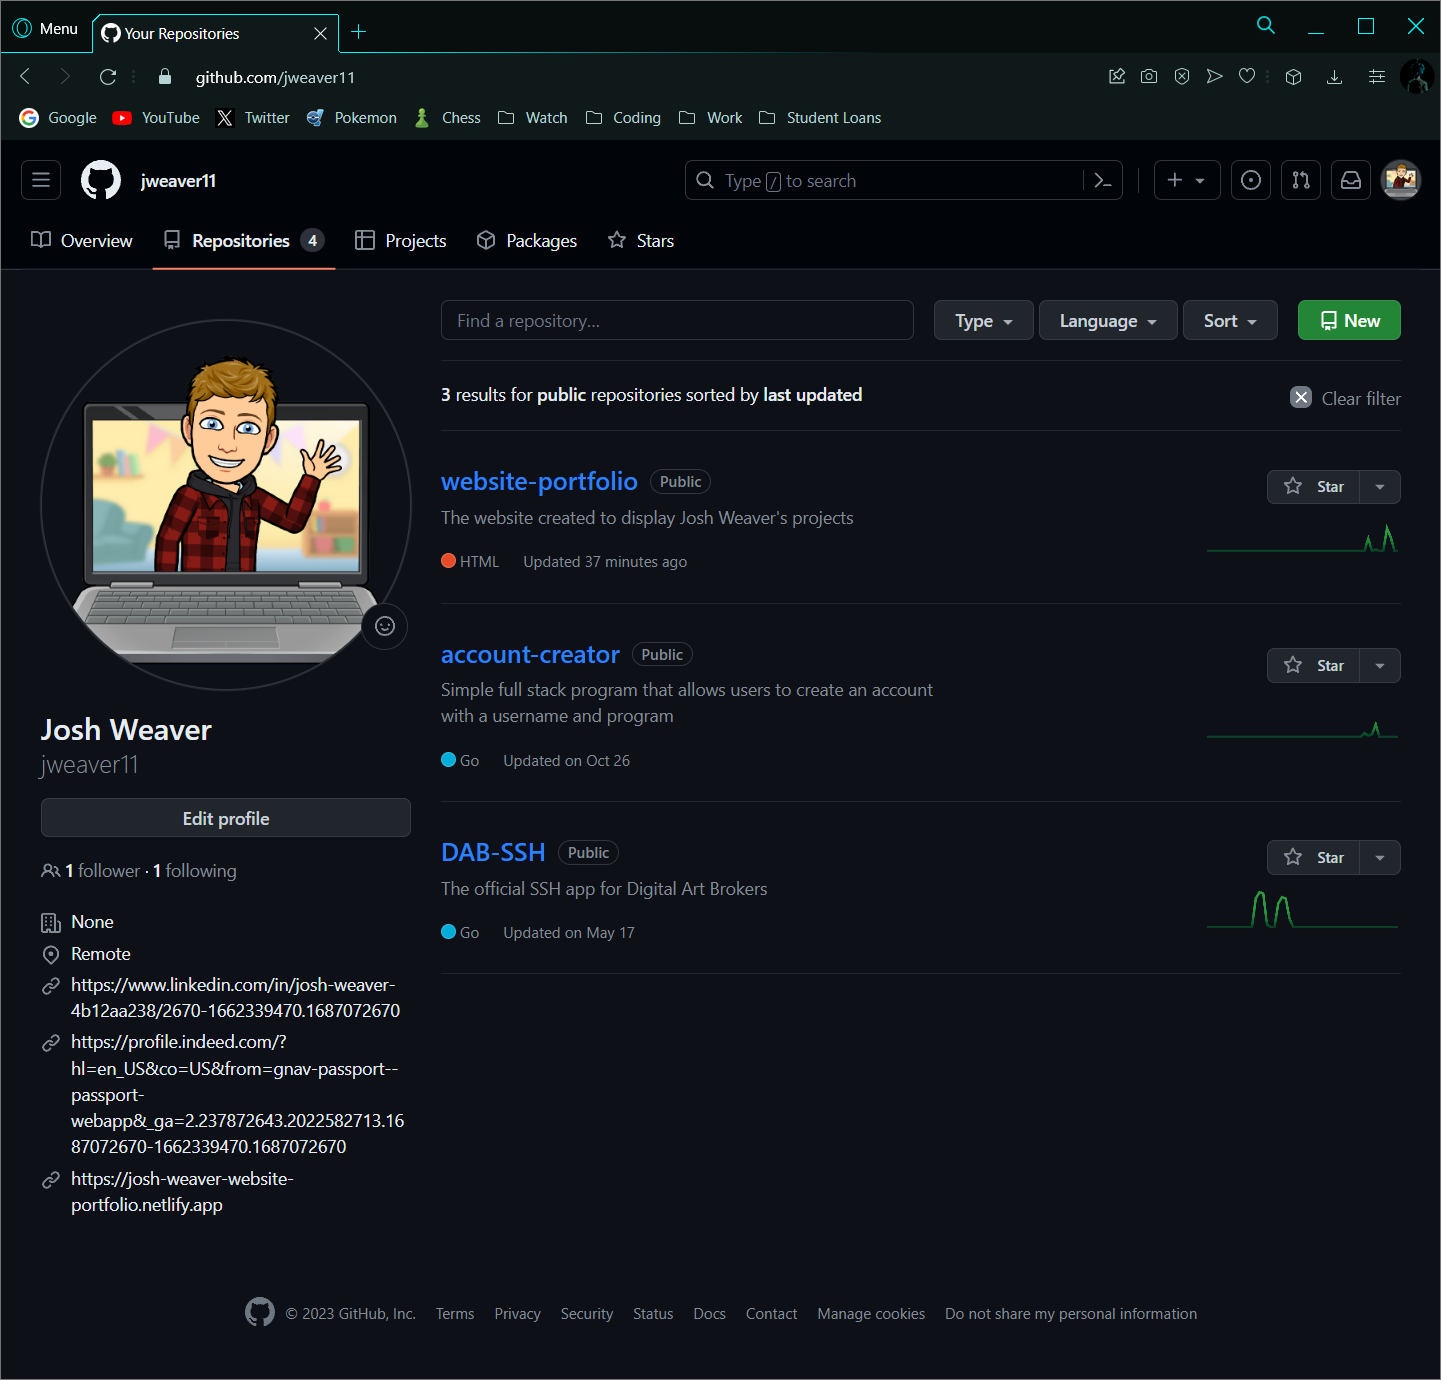Image resolution: width=1441 pixels, height=1380 pixels.
Task: Click the browser snapshot camera icon
Action: 1149,77
